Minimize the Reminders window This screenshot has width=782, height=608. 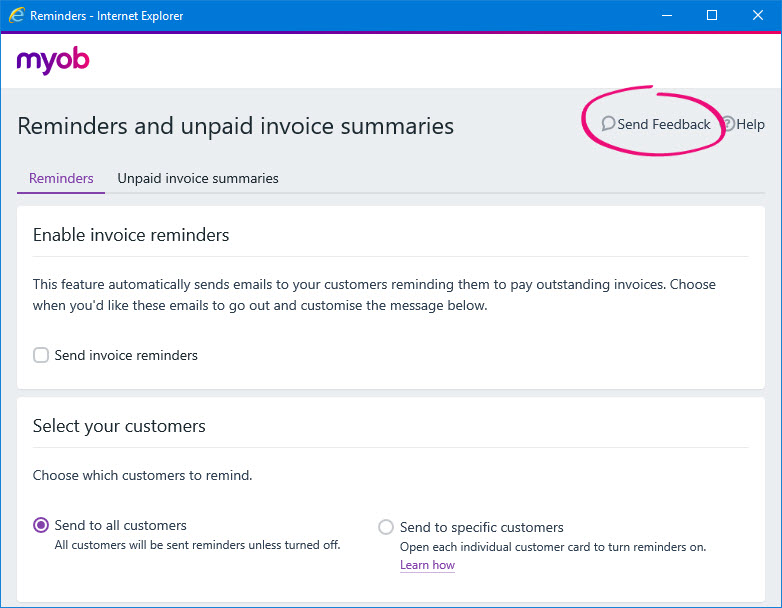click(664, 16)
